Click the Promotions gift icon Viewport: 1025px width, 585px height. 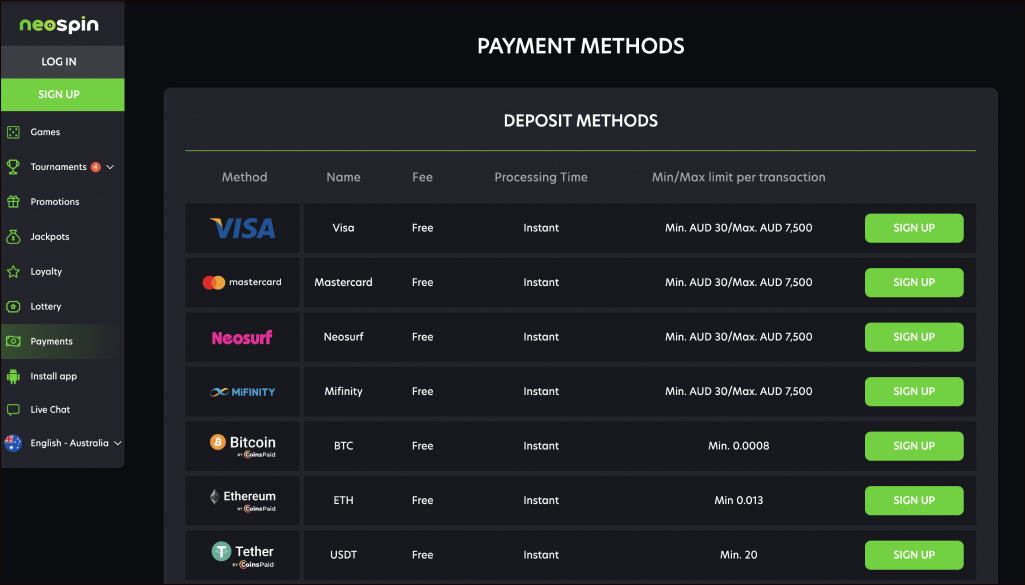click(x=13, y=201)
